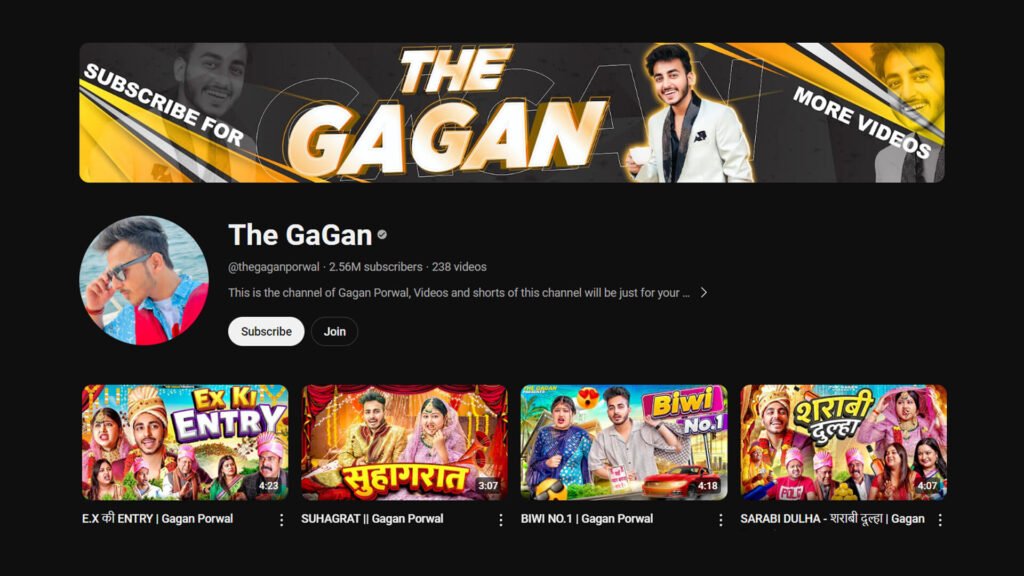Click The Gagan channel banner image
This screenshot has width=1024, height=576.
pyautogui.click(x=512, y=112)
